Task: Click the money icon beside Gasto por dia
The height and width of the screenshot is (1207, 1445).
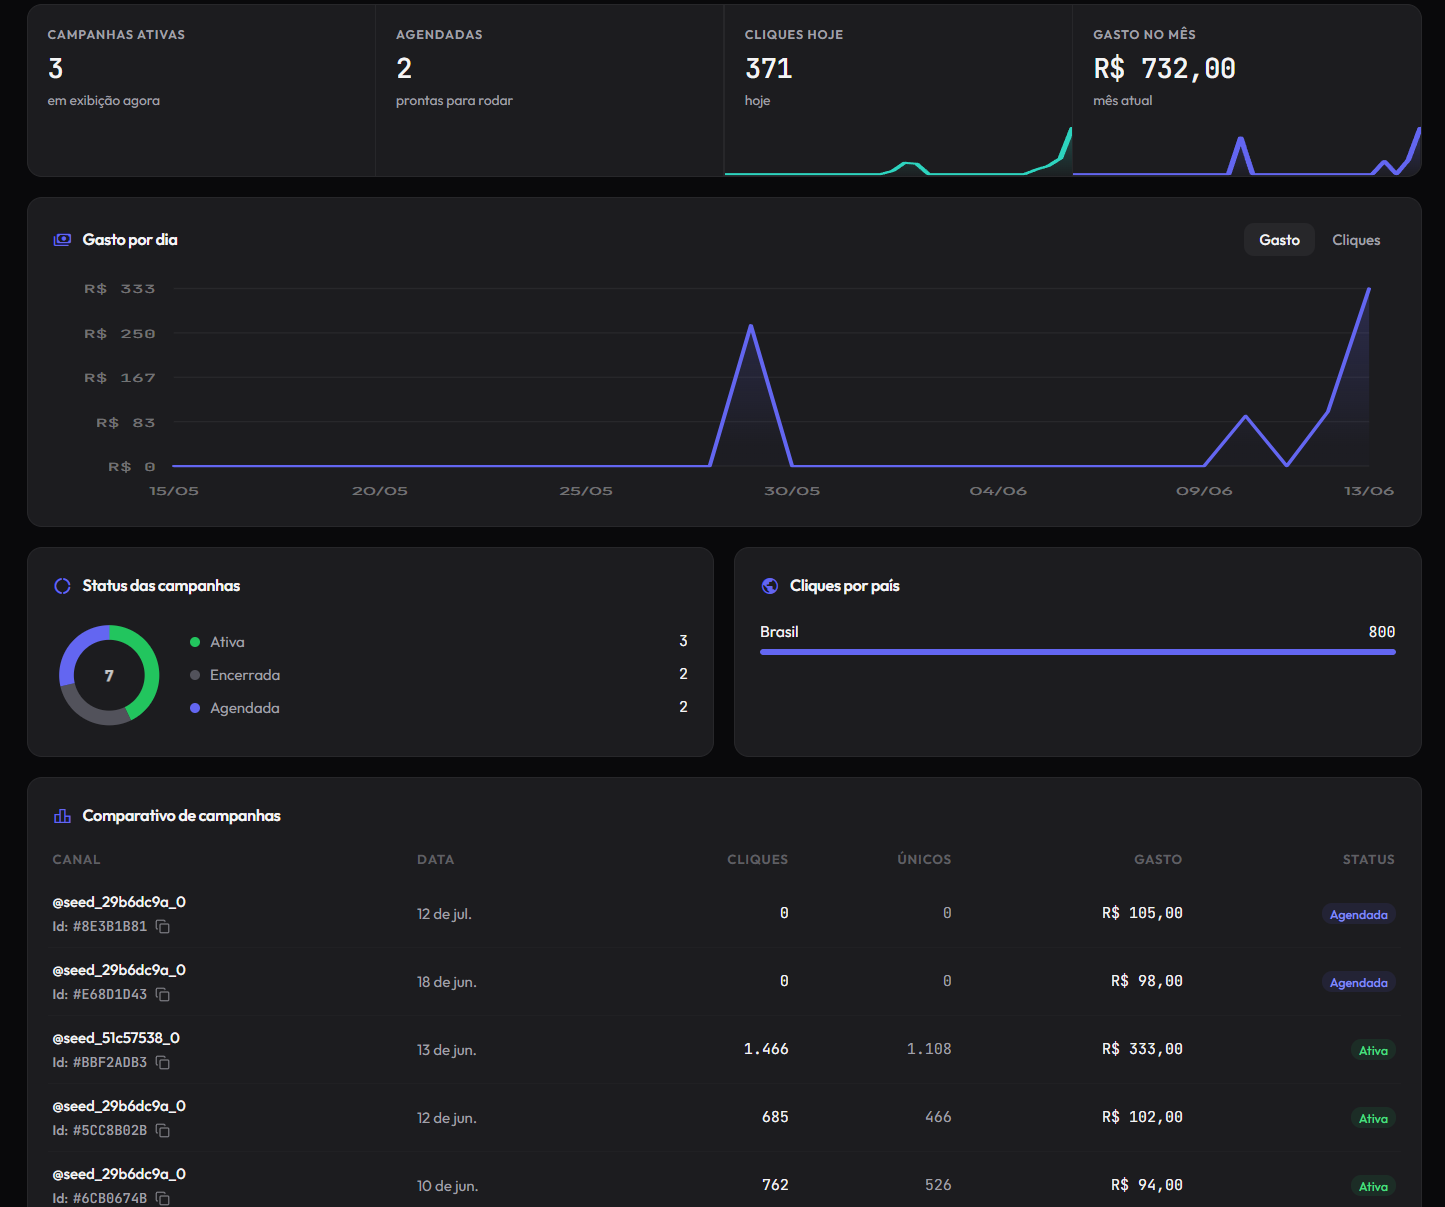Action: 62,240
